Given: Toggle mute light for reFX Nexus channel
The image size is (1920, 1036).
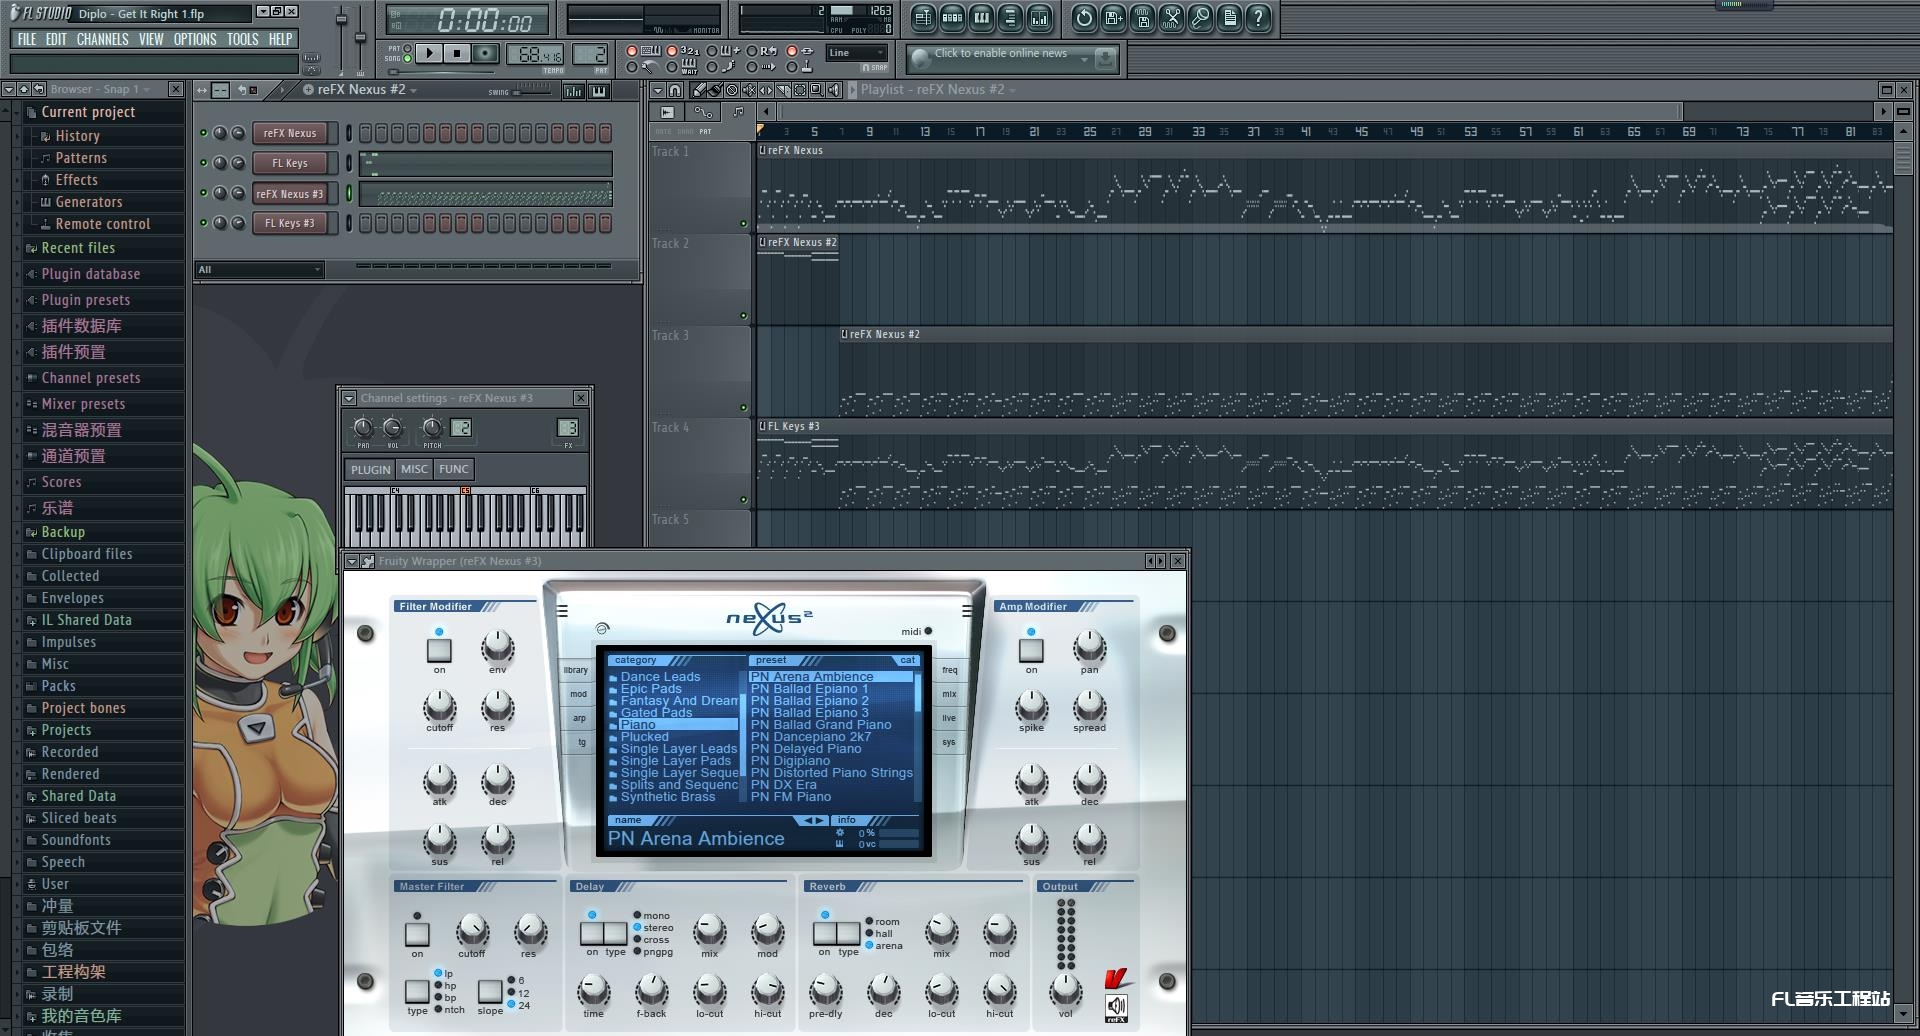Looking at the screenshot, I should coord(204,133).
